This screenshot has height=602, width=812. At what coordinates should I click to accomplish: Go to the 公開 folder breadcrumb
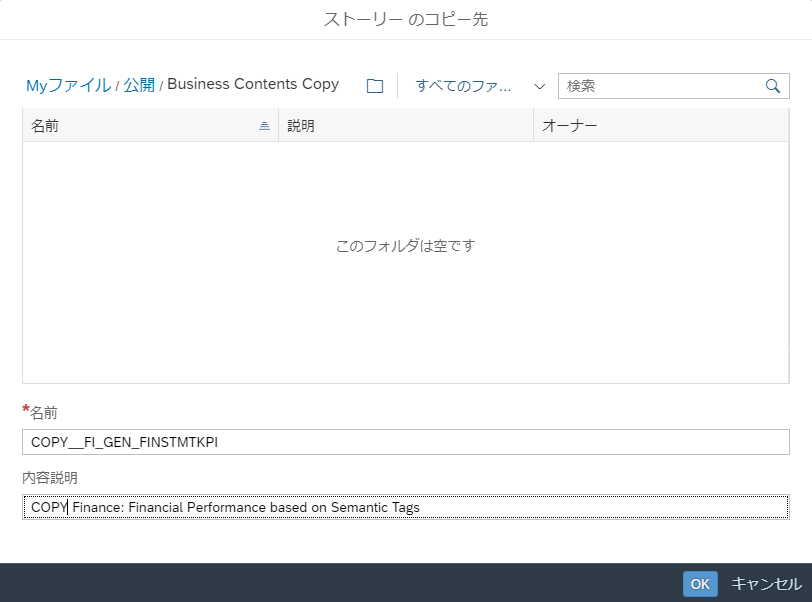(139, 85)
